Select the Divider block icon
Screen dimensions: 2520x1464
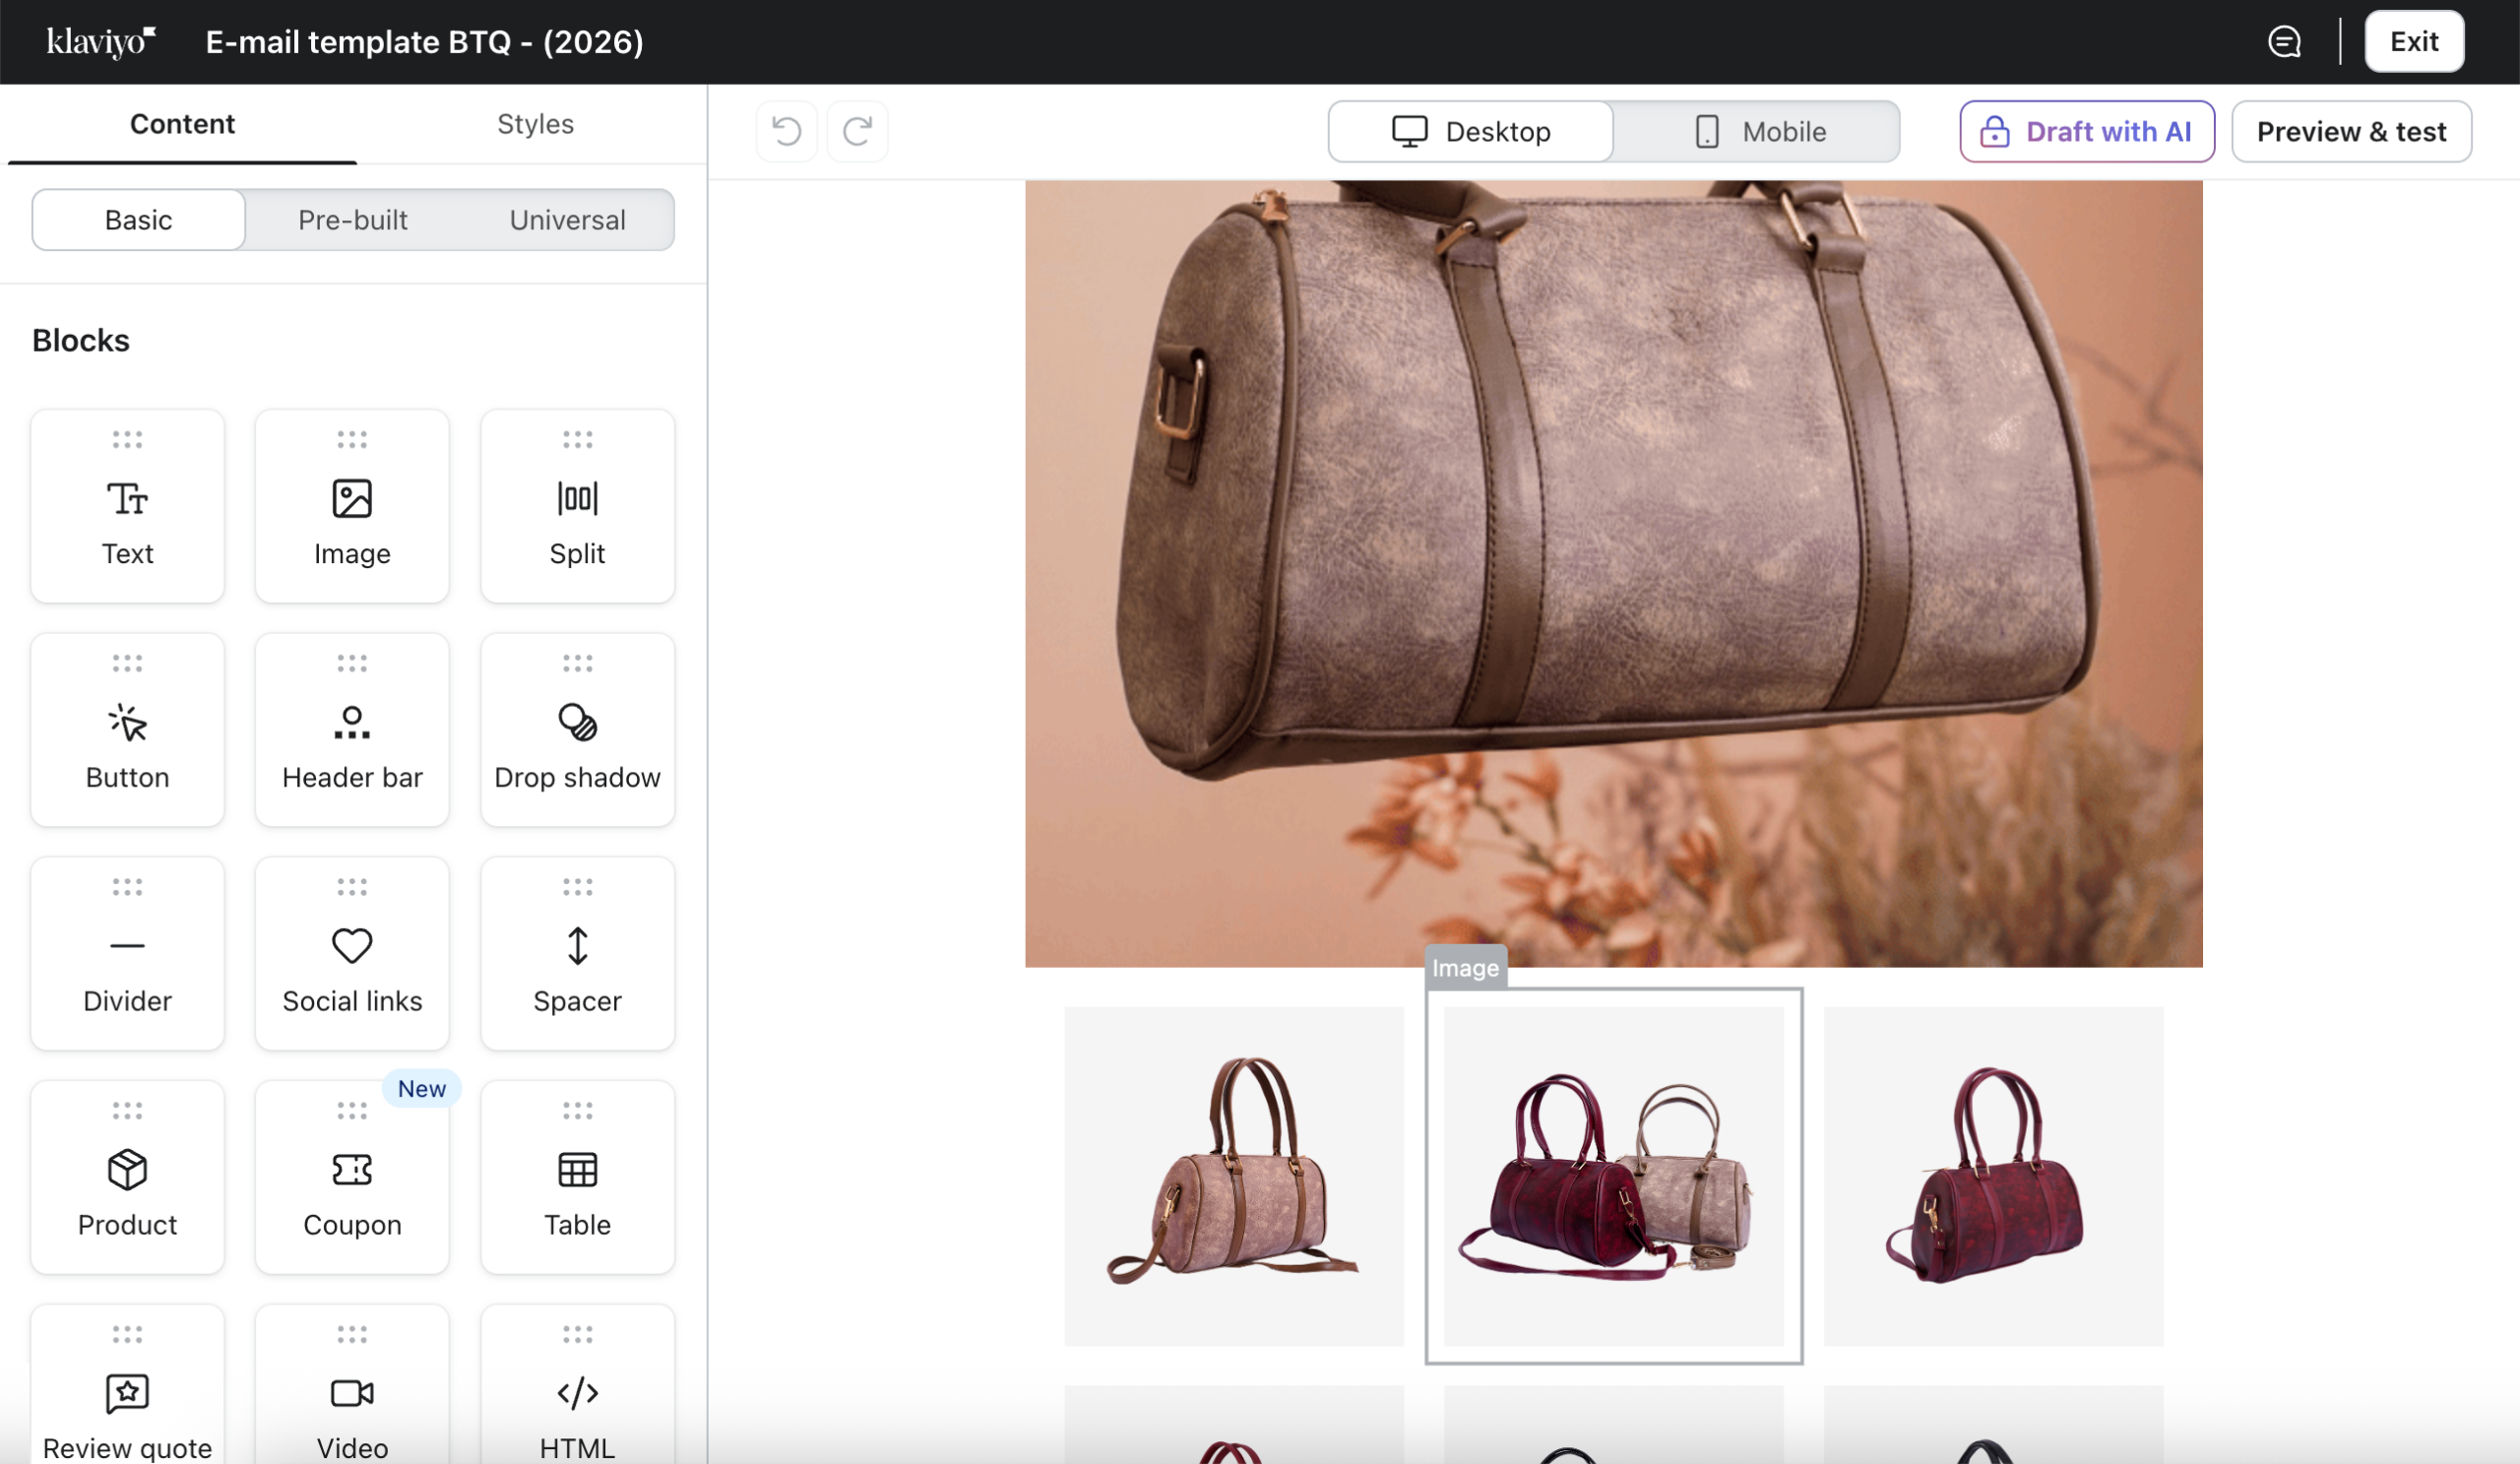point(127,945)
